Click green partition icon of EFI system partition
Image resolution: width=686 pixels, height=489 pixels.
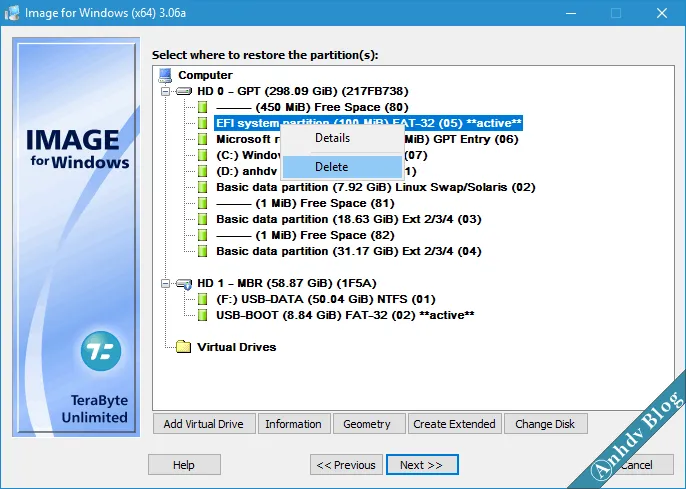202,123
